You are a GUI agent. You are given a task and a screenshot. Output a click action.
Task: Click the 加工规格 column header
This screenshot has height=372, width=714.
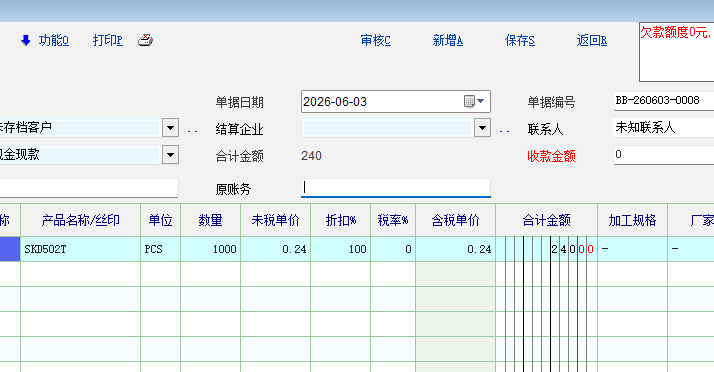tap(632, 220)
